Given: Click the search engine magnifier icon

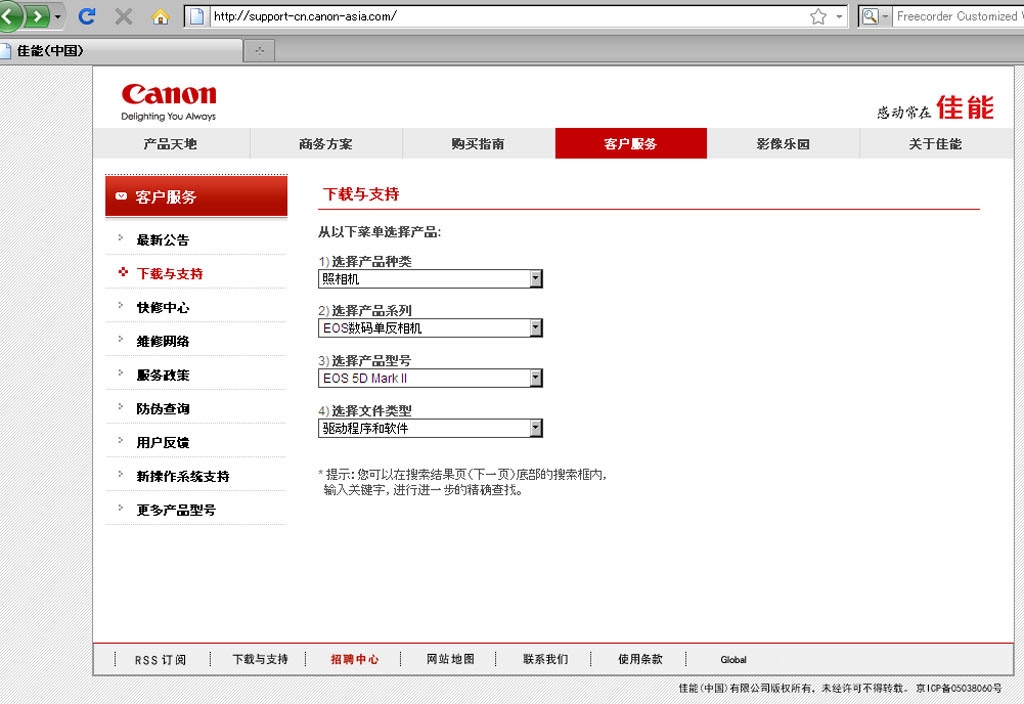Looking at the screenshot, I should [870, 16].
